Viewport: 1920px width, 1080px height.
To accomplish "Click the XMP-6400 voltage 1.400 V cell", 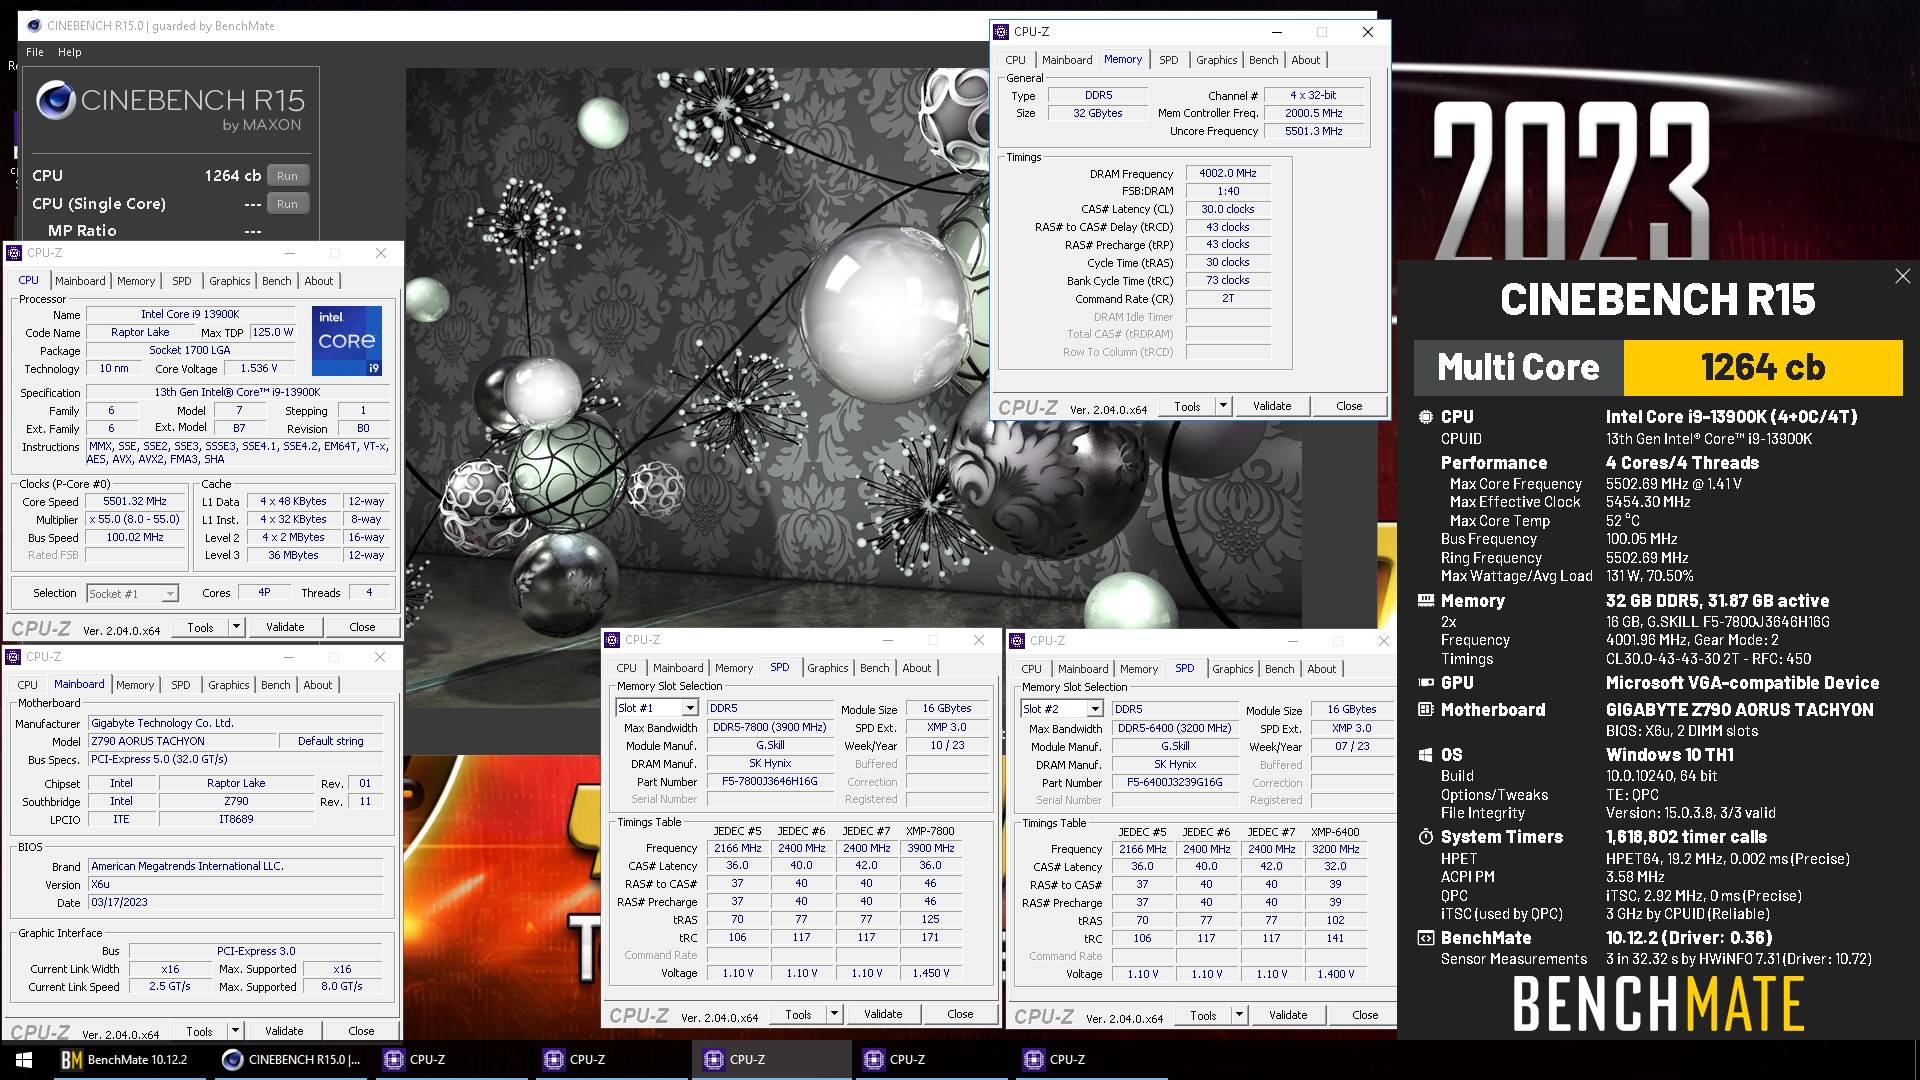I will point(1336,974).
